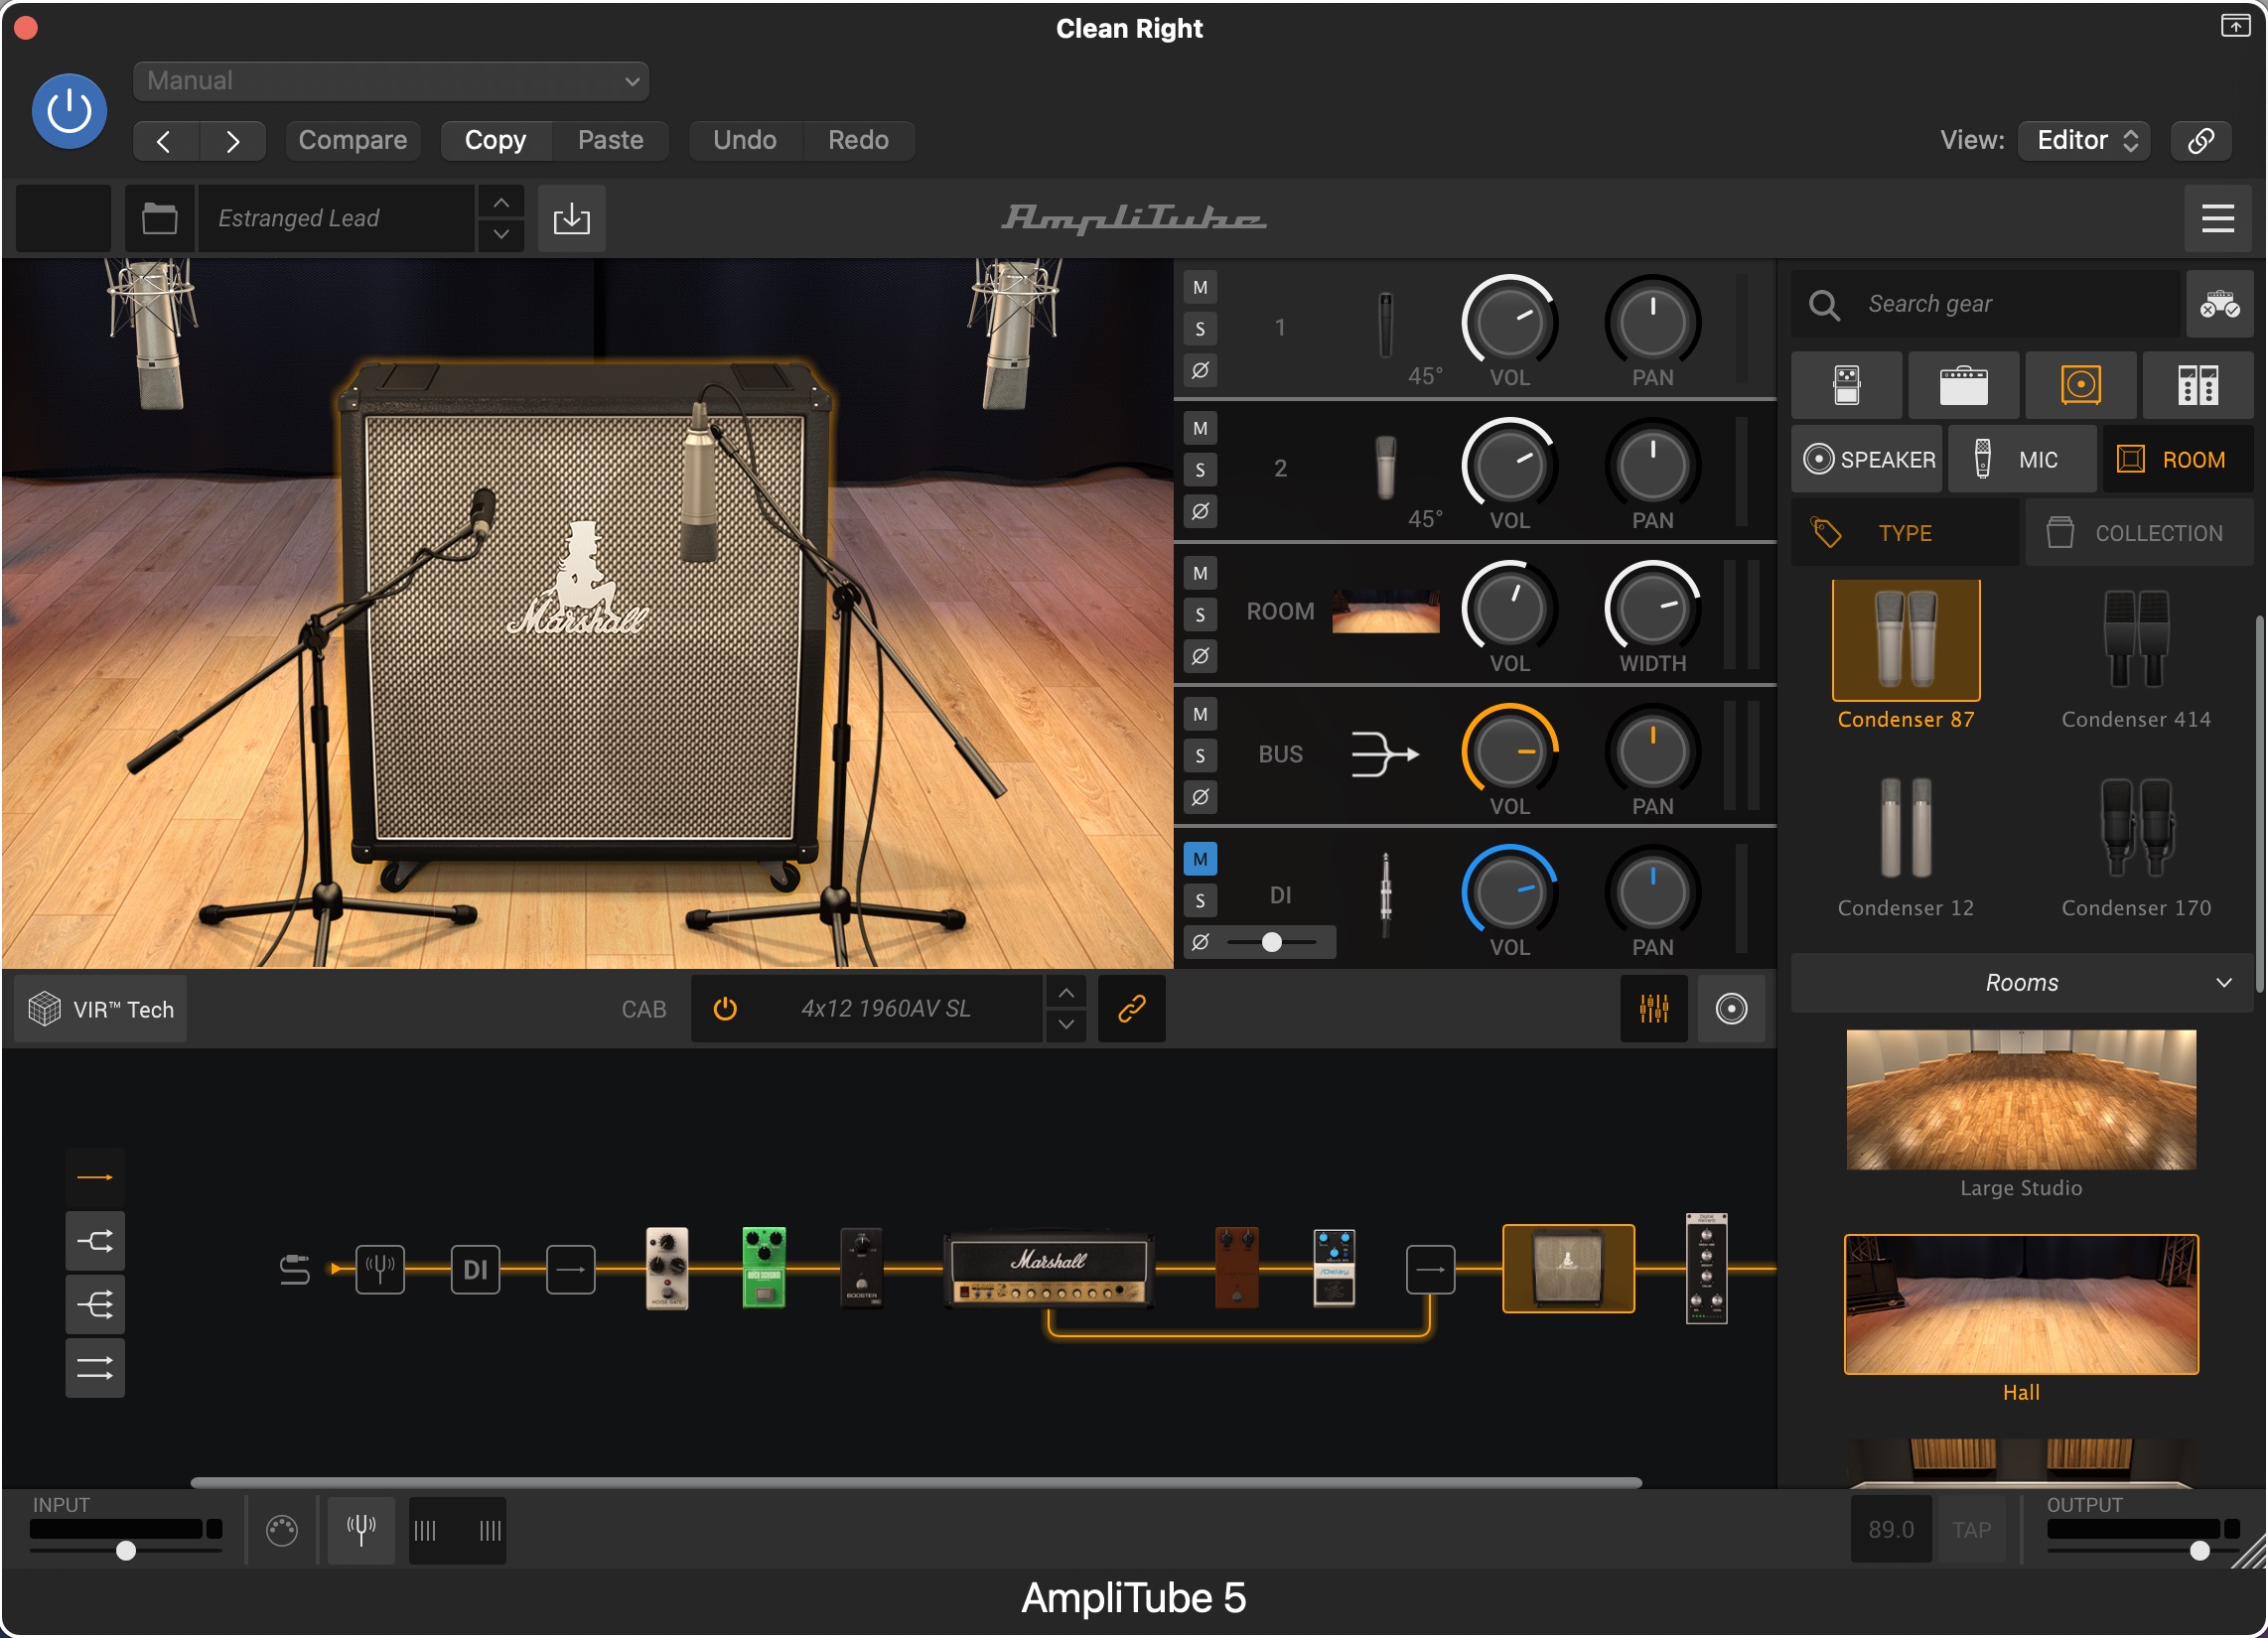Unmute the DI channel
Screen dimensions: 2268x1638
pos(1200,859)
